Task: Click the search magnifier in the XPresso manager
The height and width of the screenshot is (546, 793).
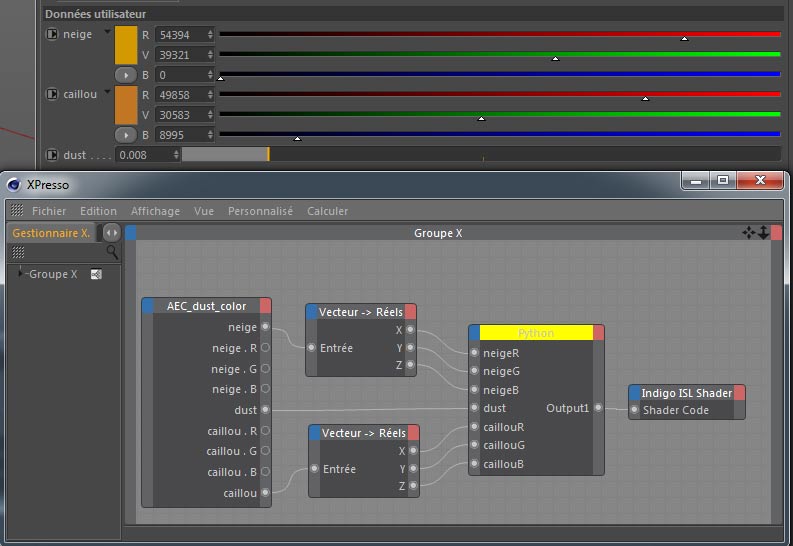Action: click(x=112, y=253)
